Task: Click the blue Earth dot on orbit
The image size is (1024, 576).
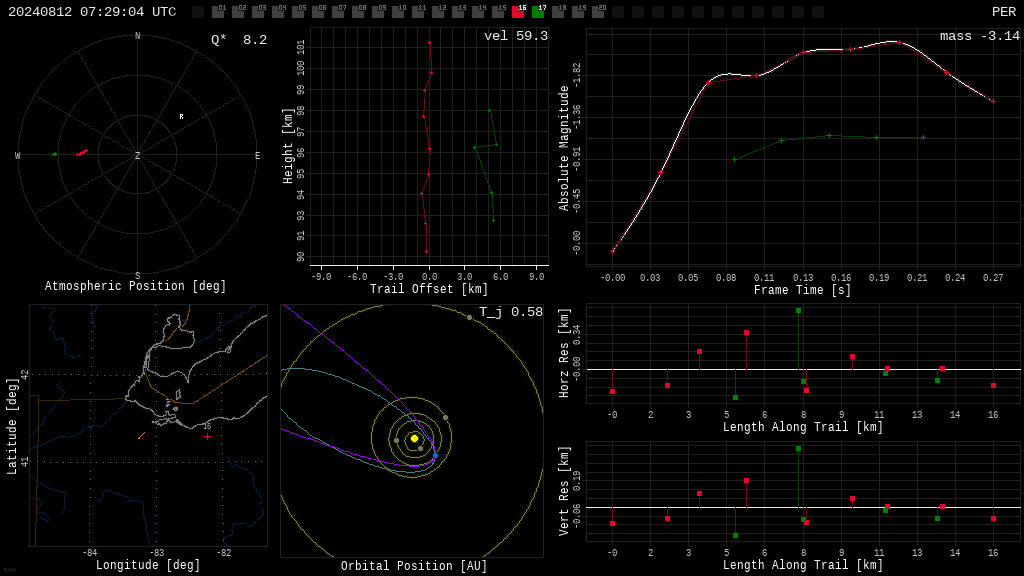Action: [436, 455]
